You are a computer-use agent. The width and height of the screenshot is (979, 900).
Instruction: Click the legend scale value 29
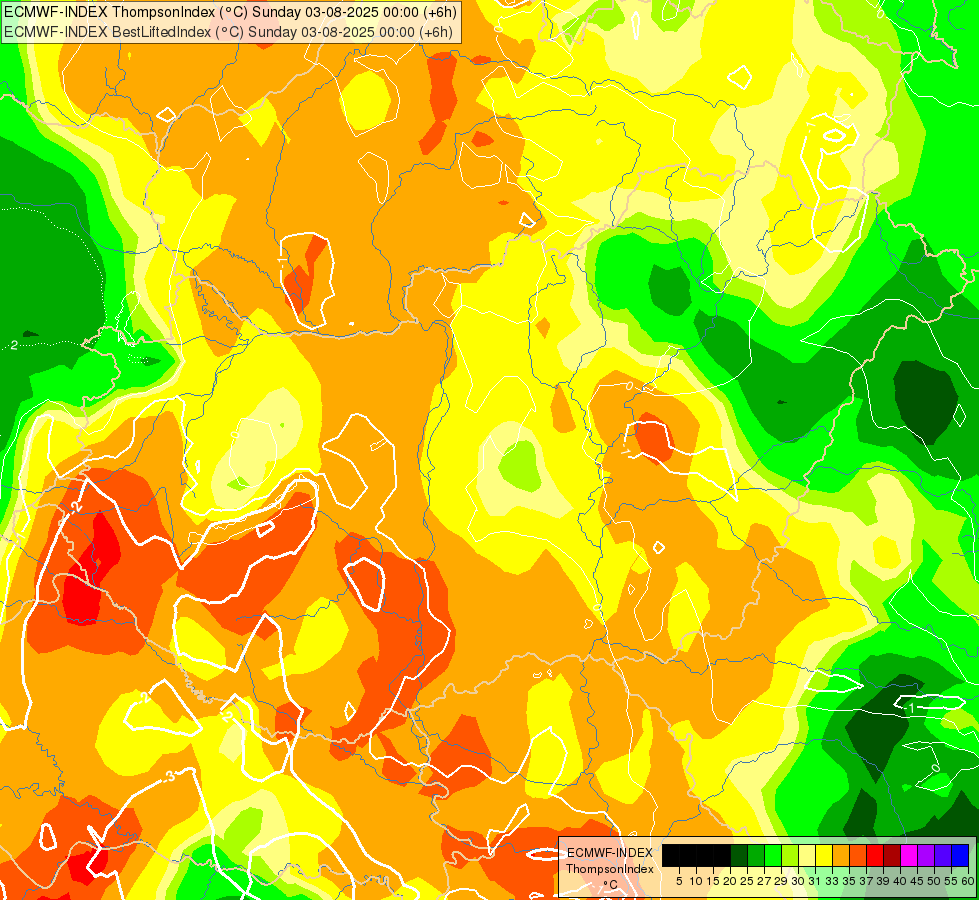tap(781, 881)
